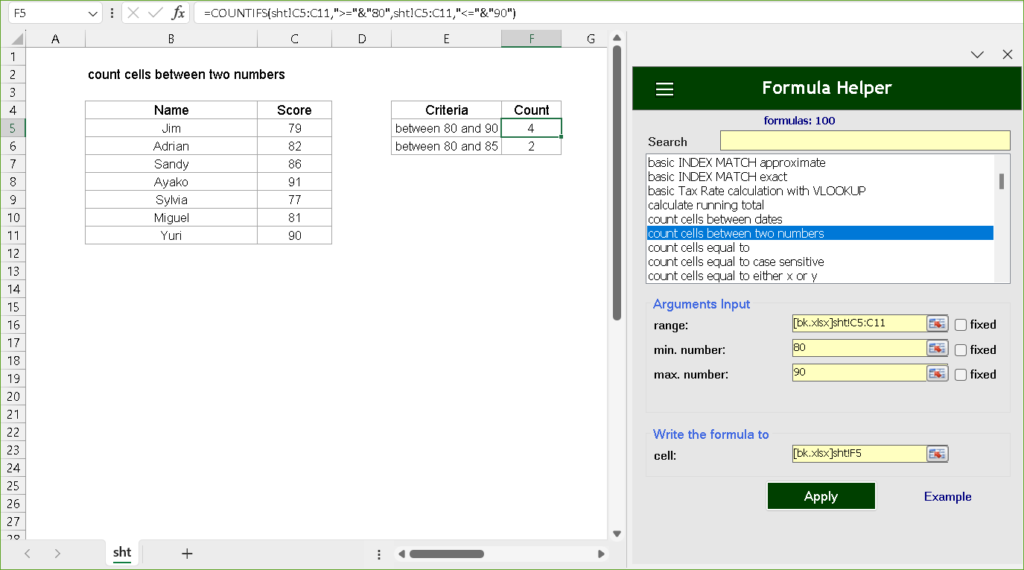Image resolution: width=1024 pixels, height=570 pixels.
Task: Click the formula bar Cancel X icon
Action: pyautogui.click(x=133, y=13)
